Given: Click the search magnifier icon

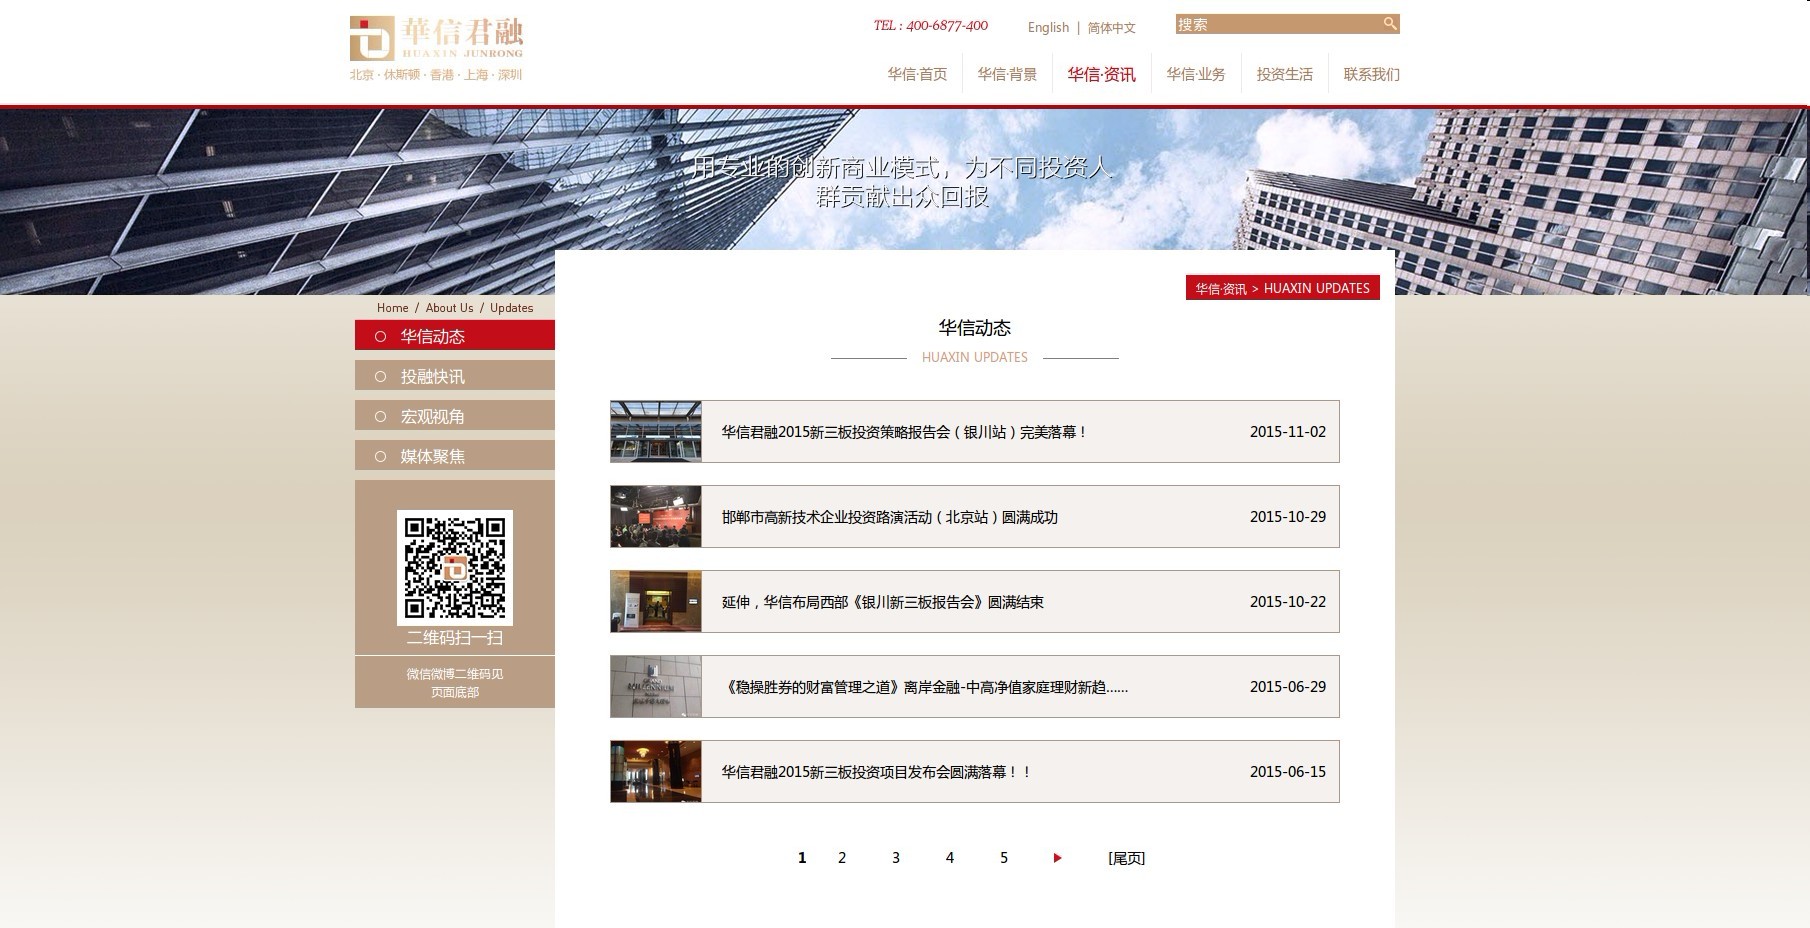Looking at the screenshot, I should [1389, 24].
